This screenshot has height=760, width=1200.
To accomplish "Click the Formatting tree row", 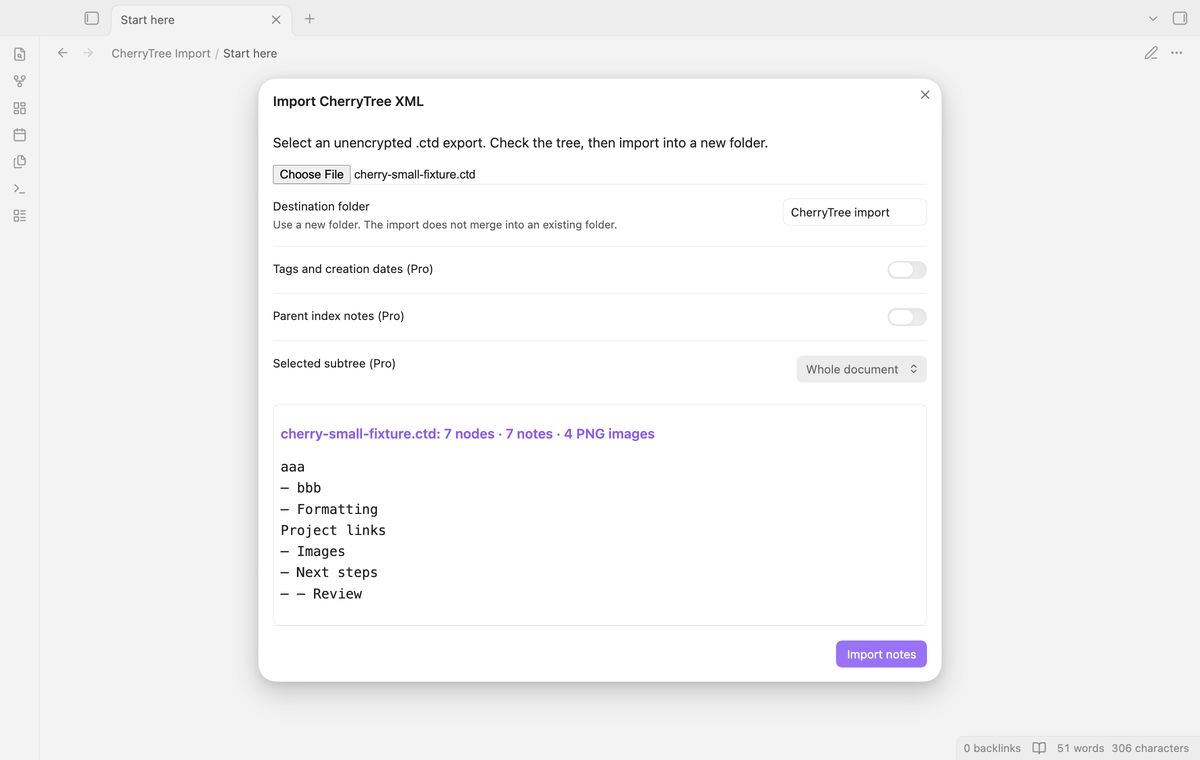I will click(329, 509).
